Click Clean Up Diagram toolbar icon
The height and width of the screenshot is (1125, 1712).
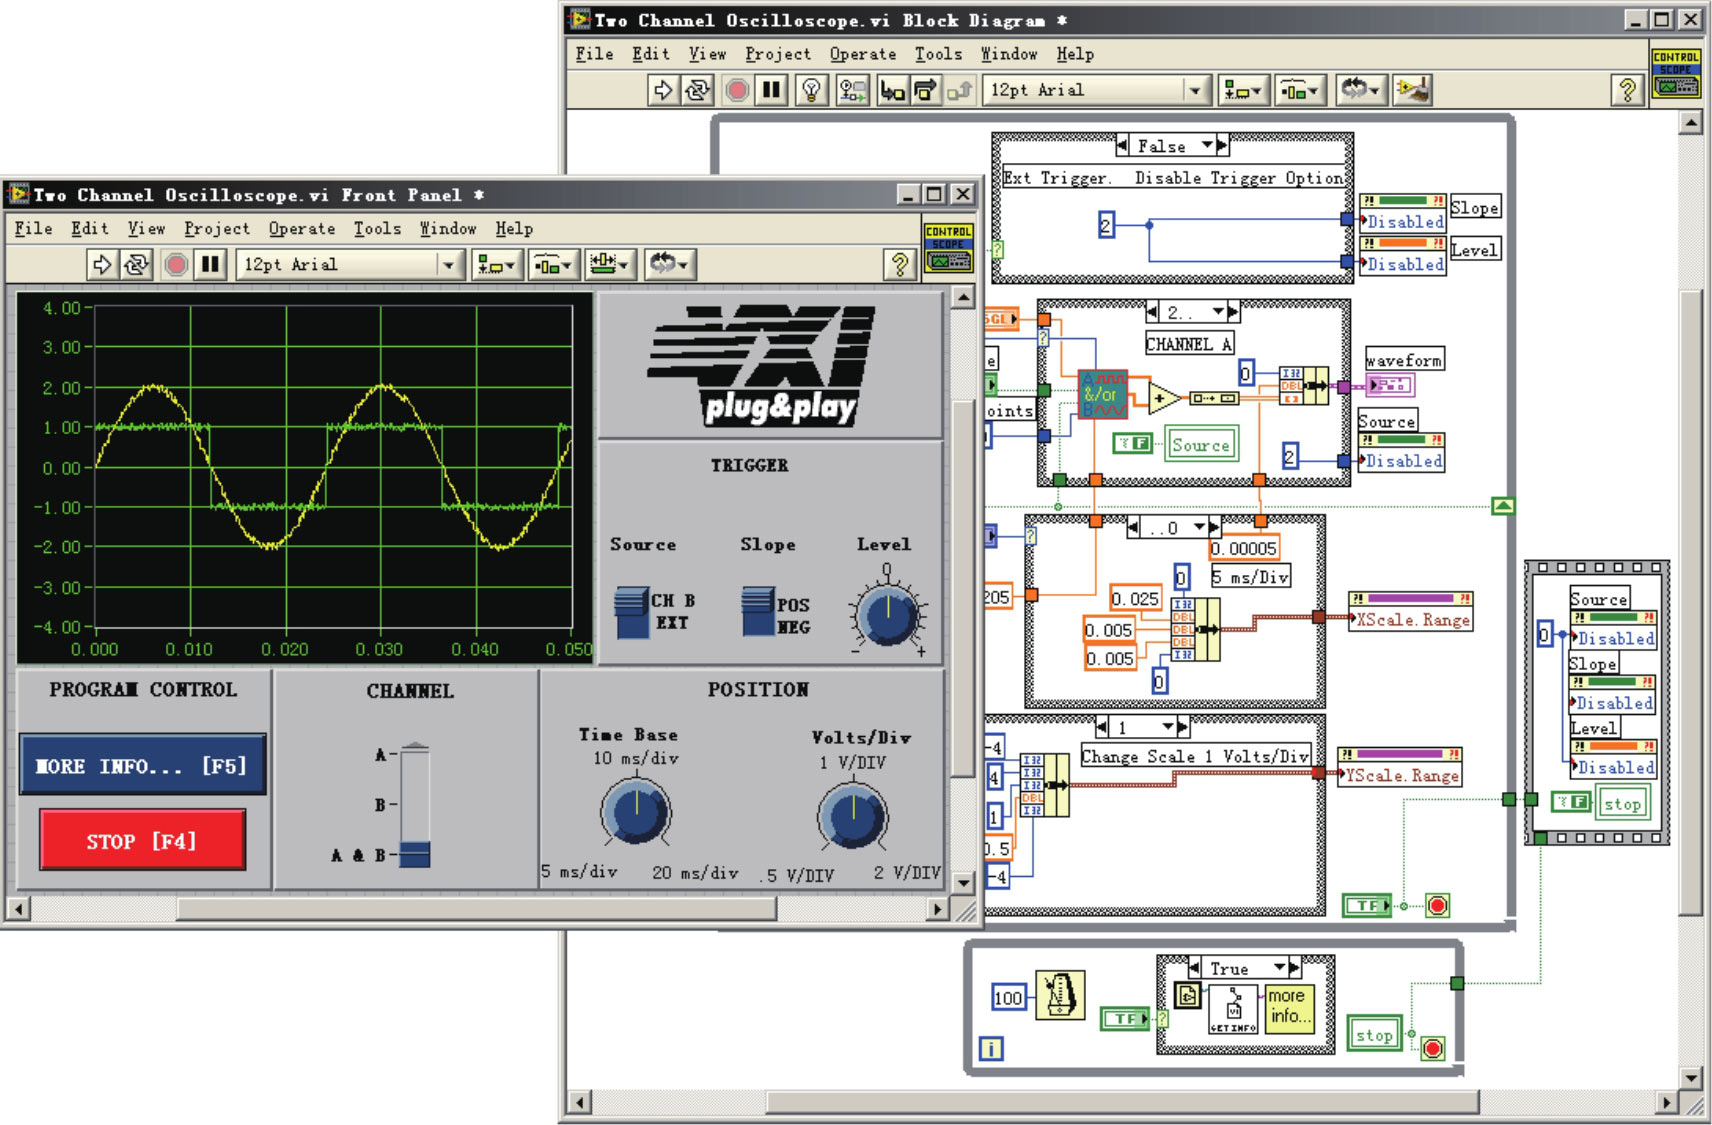click(1413, 91)
